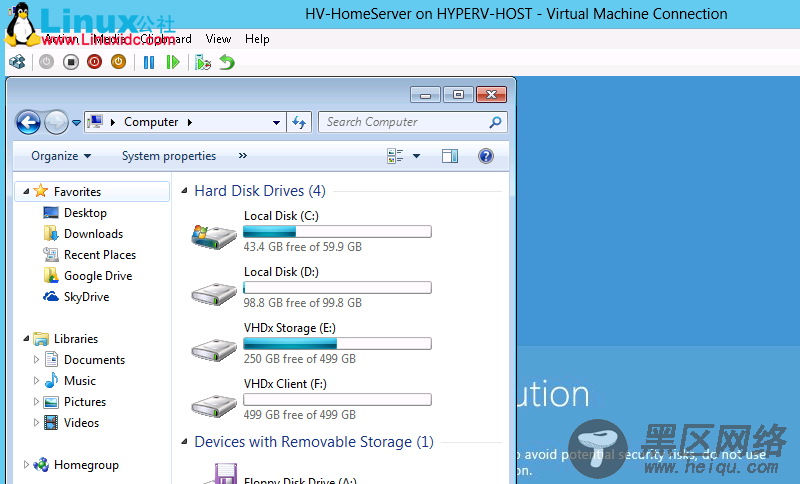Select the VHDx Client (F:) drive icon

click(x=214, y=405)
